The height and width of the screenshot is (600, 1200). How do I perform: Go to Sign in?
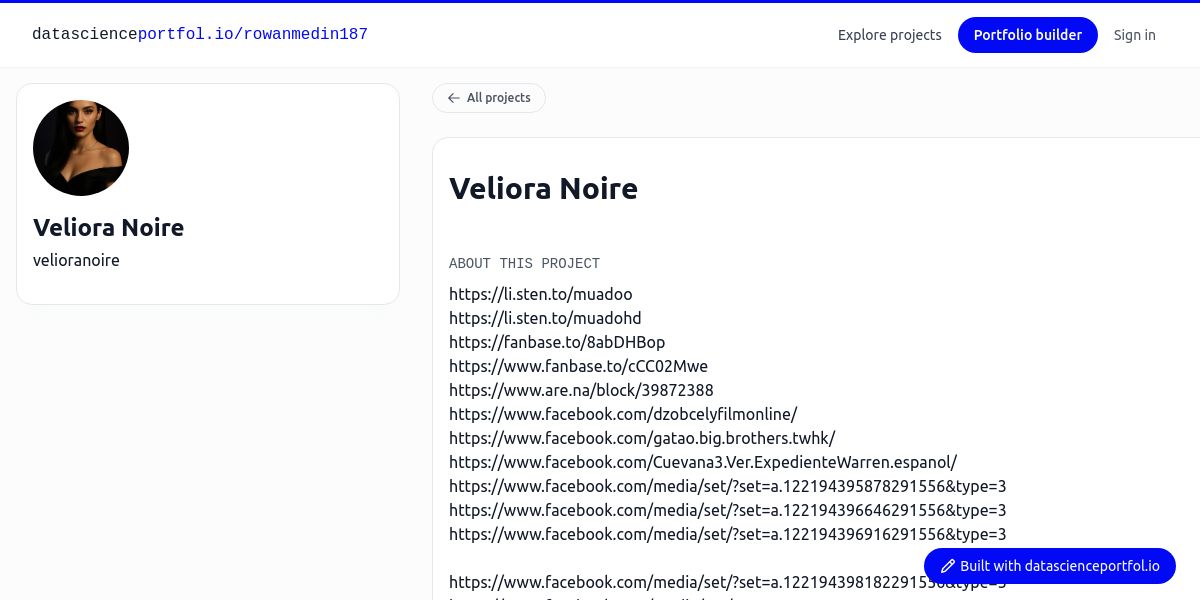[1135, 35]
